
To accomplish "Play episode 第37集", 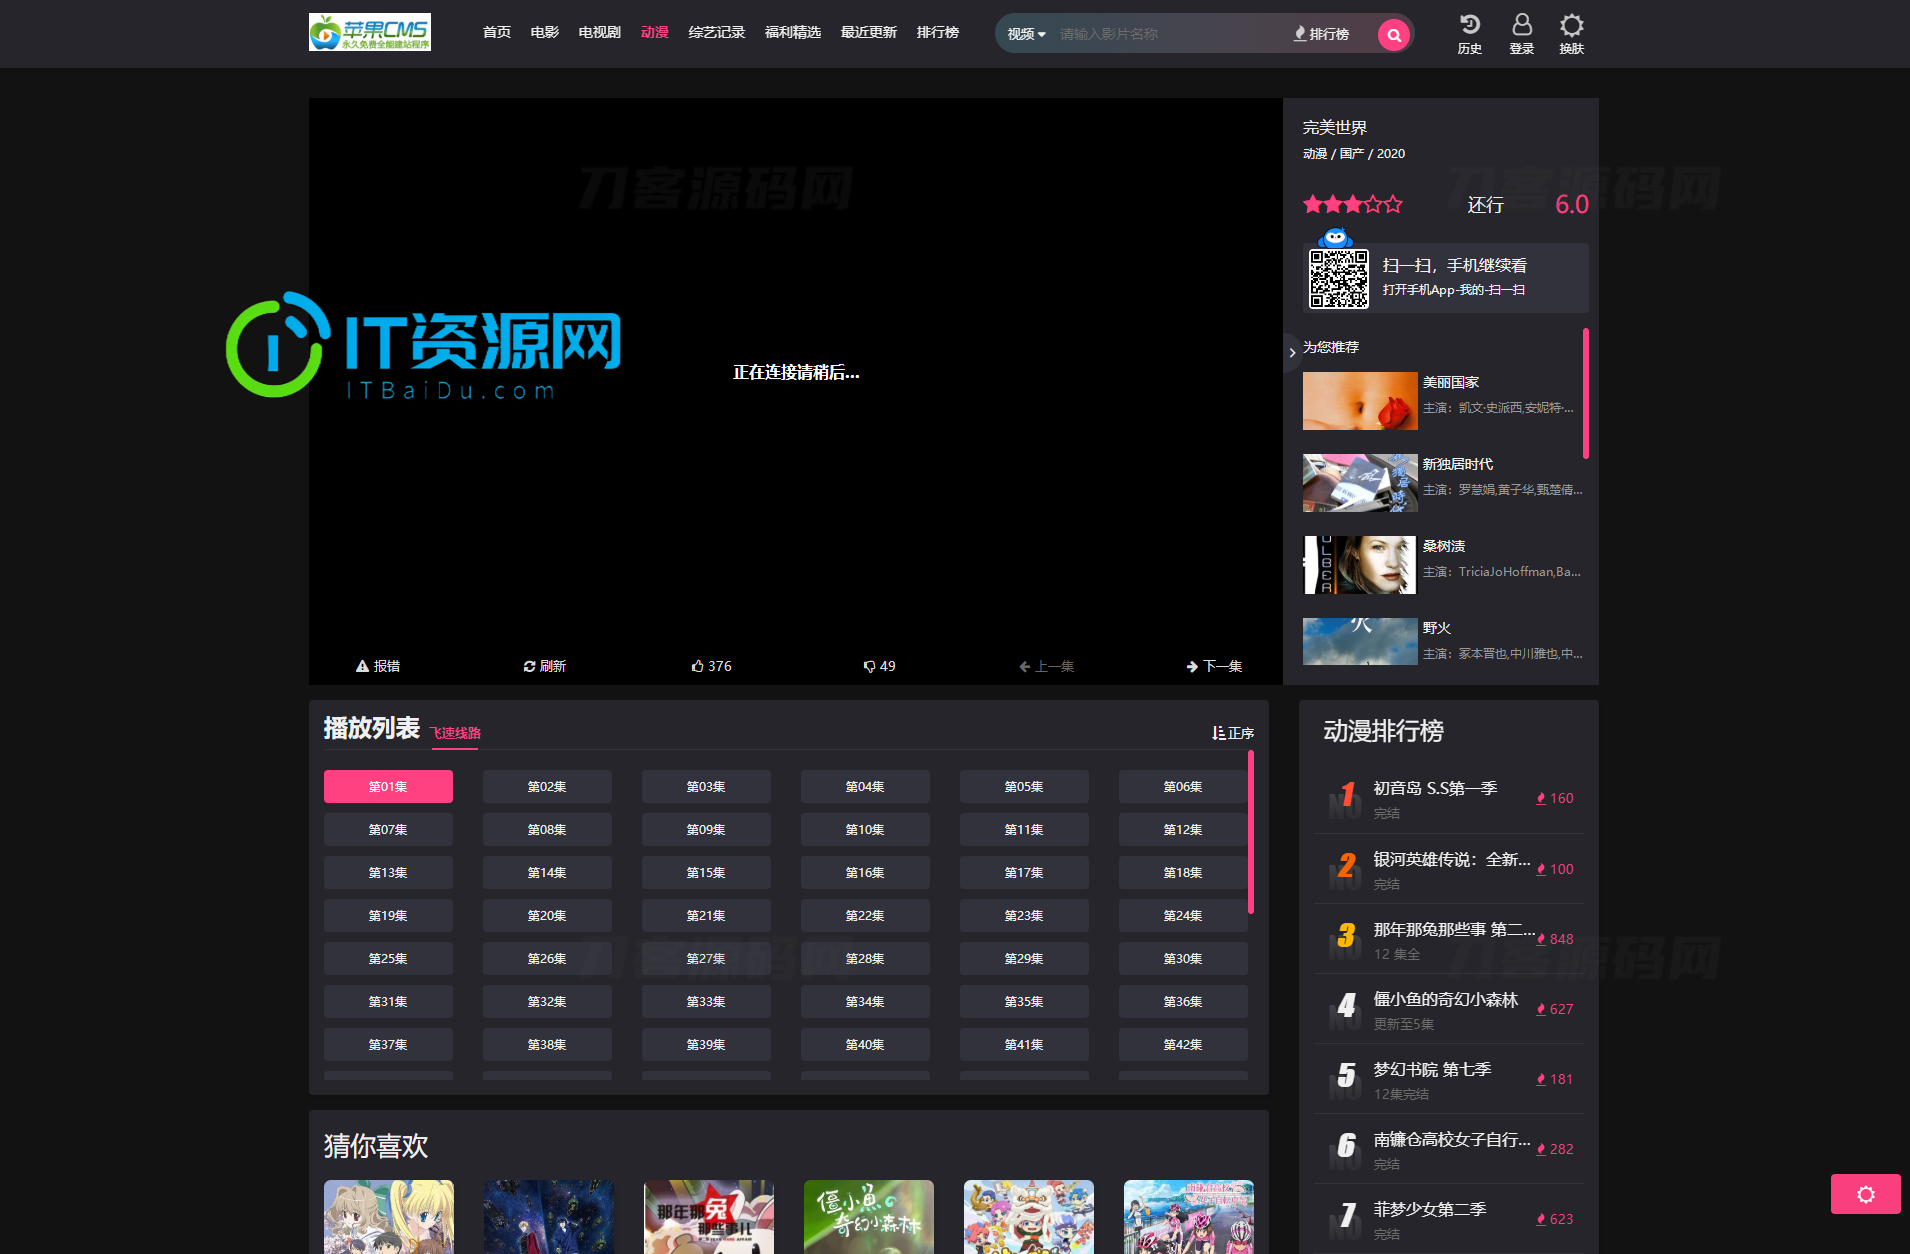I will [388, 1045].
